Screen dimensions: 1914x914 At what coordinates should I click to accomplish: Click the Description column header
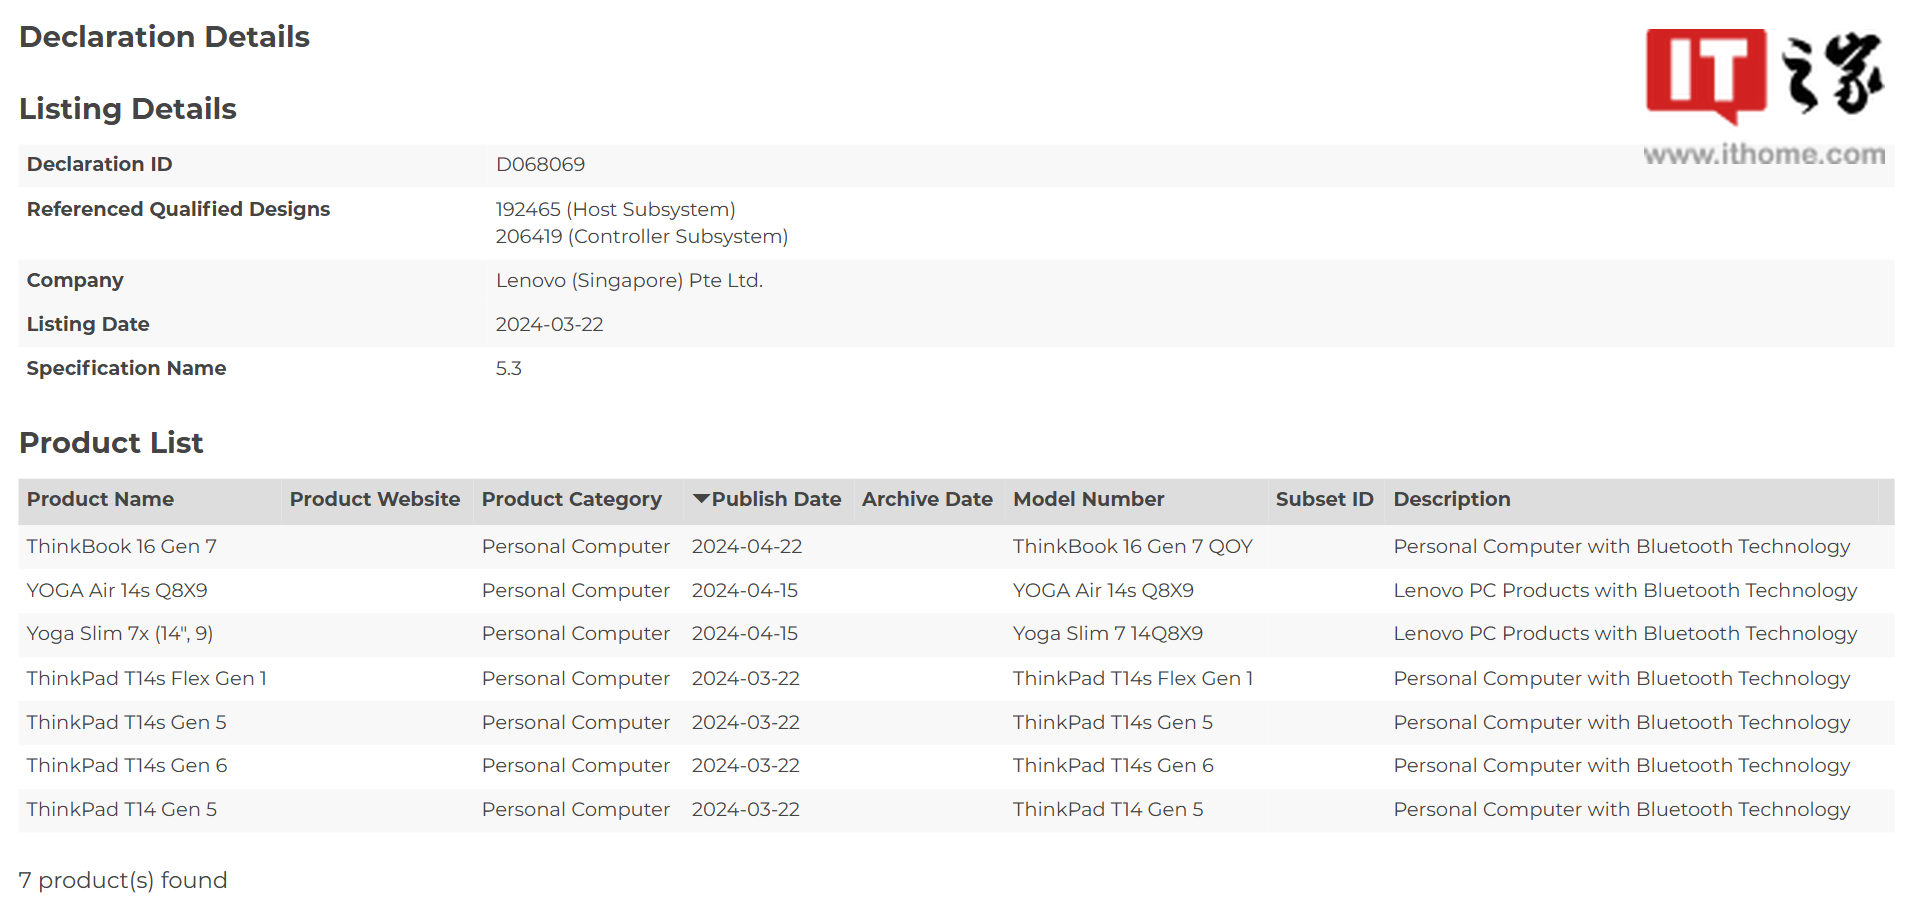pyautogui.click(x=1451, y=499)
